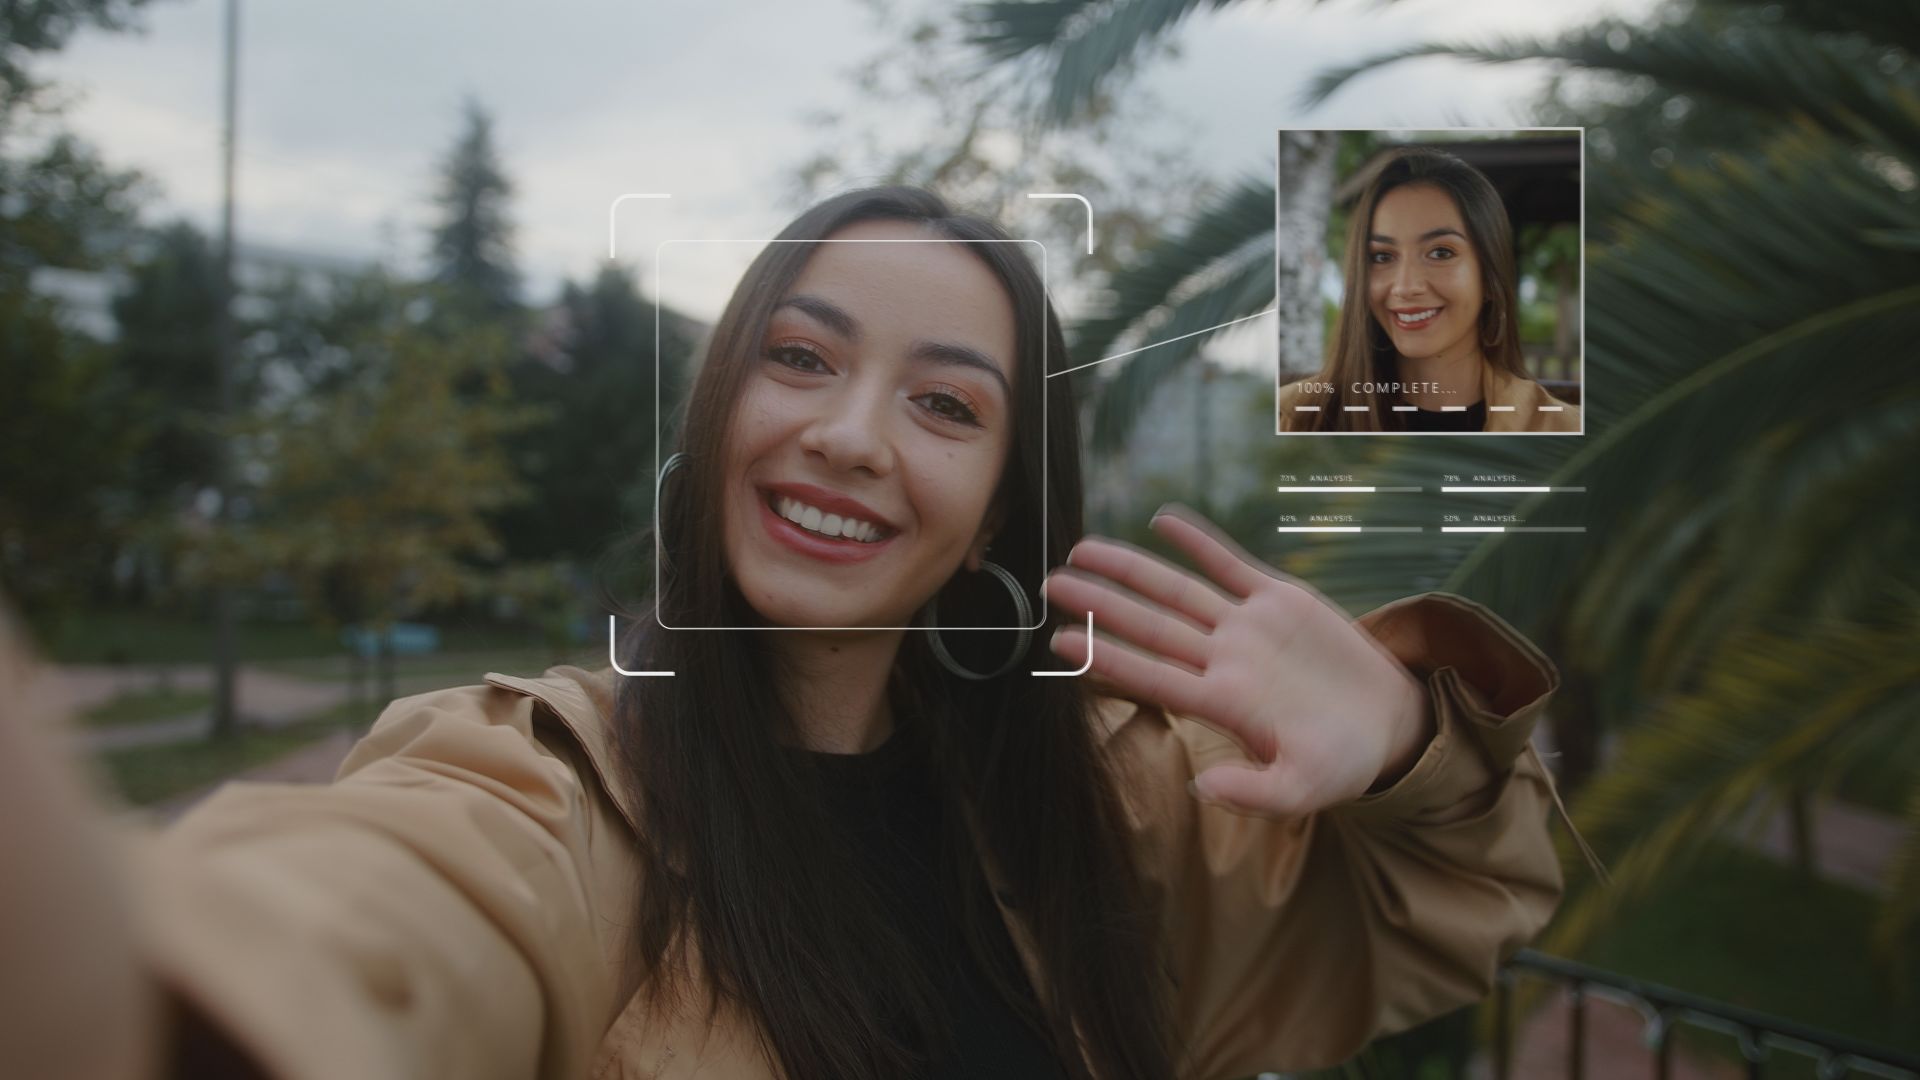
Task: Select the third dash segment under COMPLETE
Action: [x=1405, y=409]
